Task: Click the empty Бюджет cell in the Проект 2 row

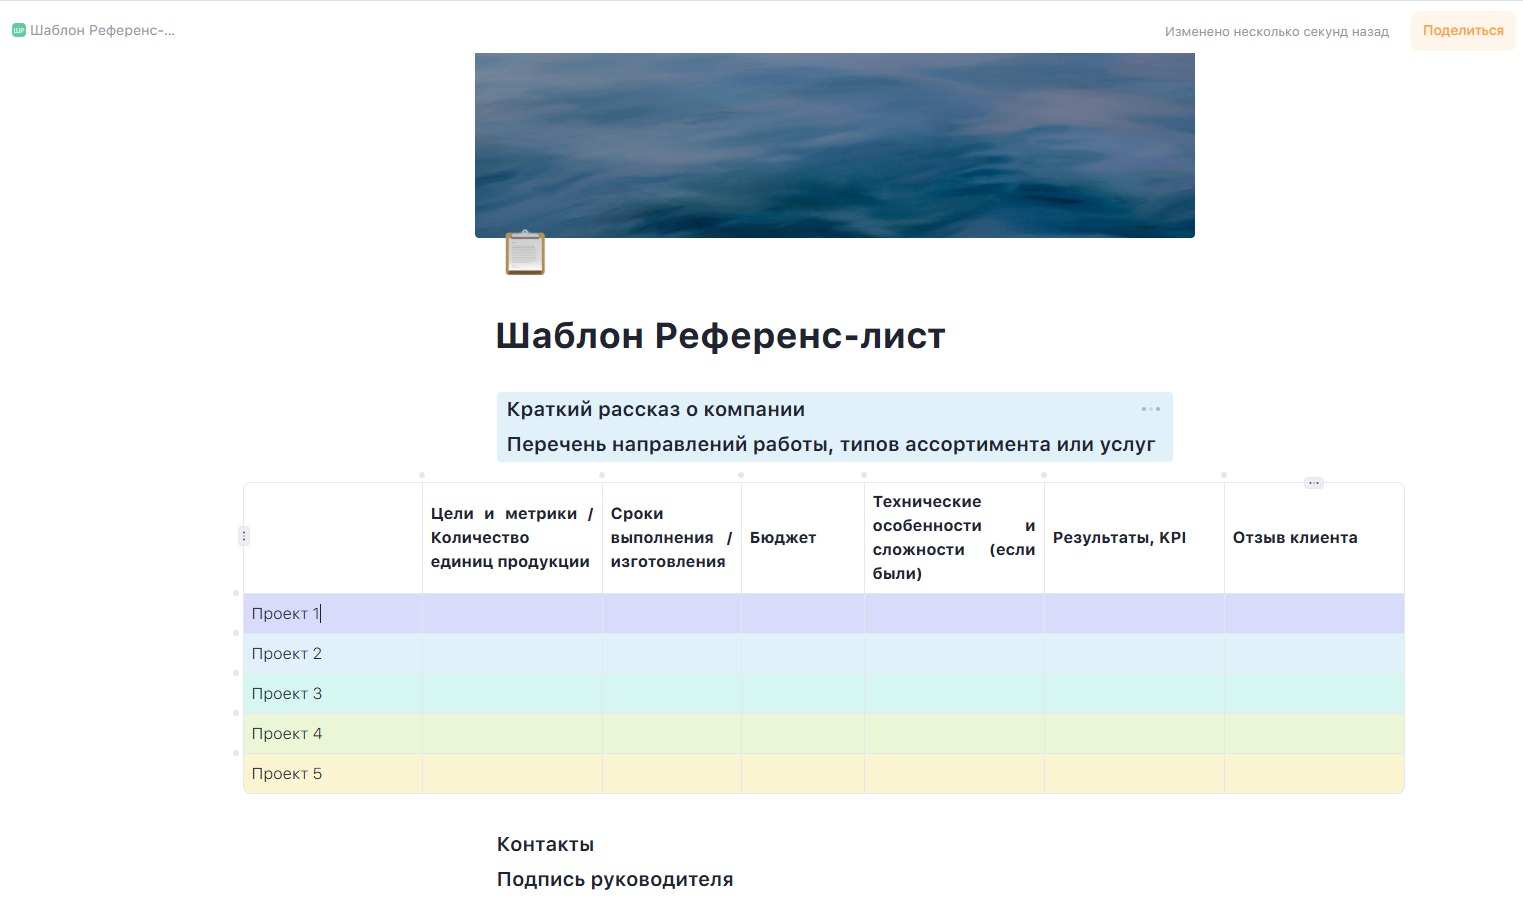Action: (803, 654)
